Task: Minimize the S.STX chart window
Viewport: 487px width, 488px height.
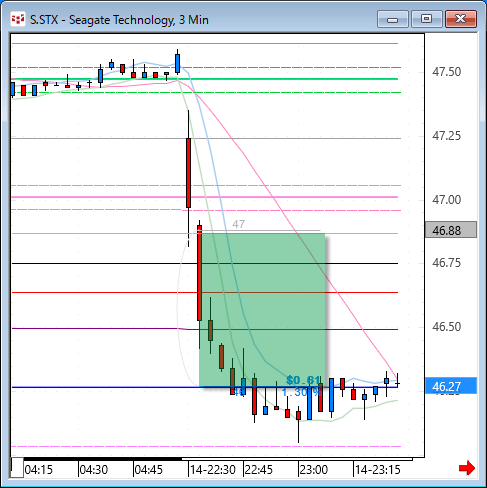Action: click(x=392, y=19)
